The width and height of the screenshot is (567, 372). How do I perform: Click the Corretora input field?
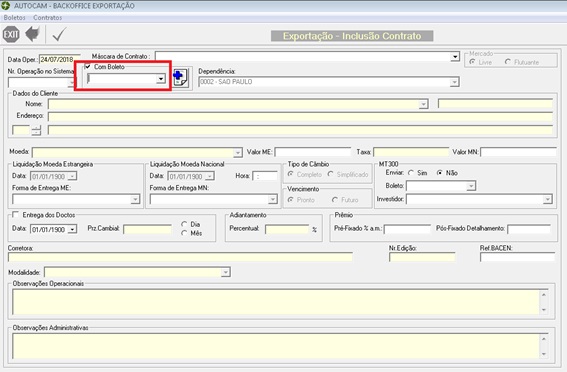click(180, 257)
